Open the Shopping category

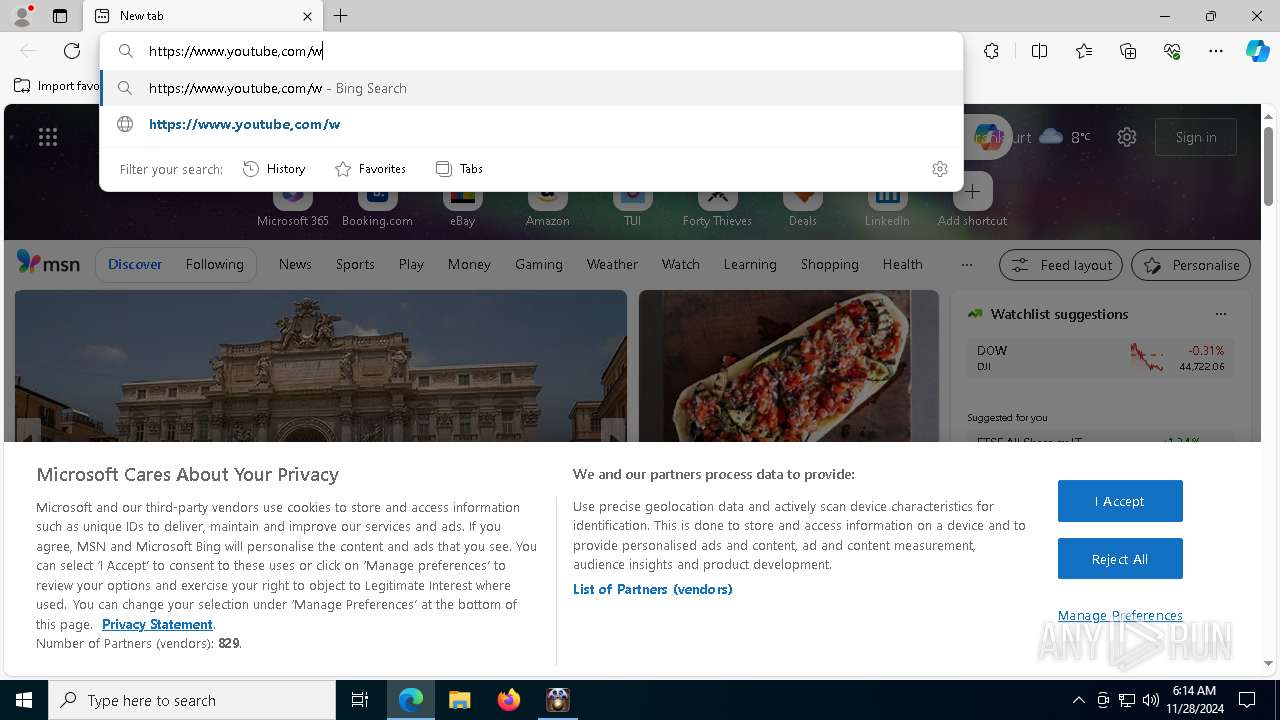pyautogui.click(x=830, y=264)
